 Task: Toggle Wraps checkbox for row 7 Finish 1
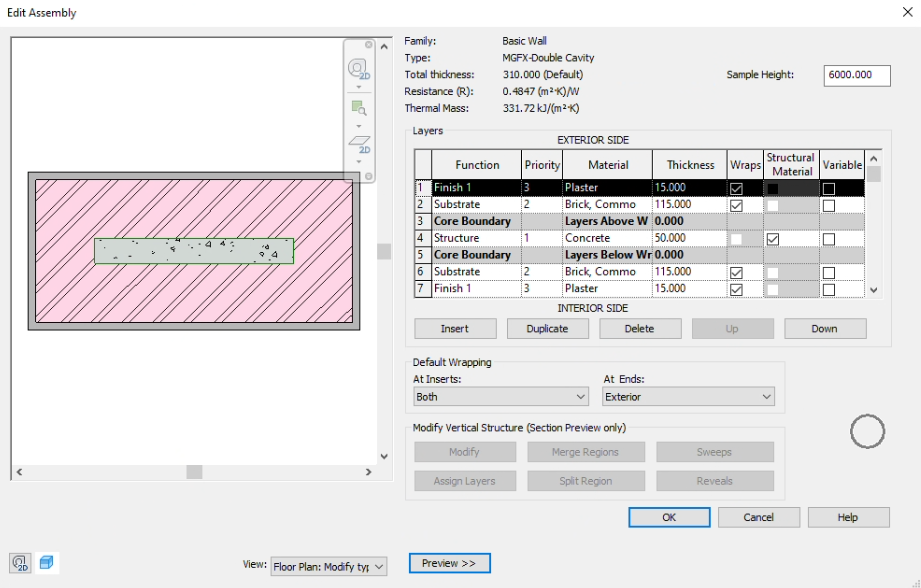736,290
